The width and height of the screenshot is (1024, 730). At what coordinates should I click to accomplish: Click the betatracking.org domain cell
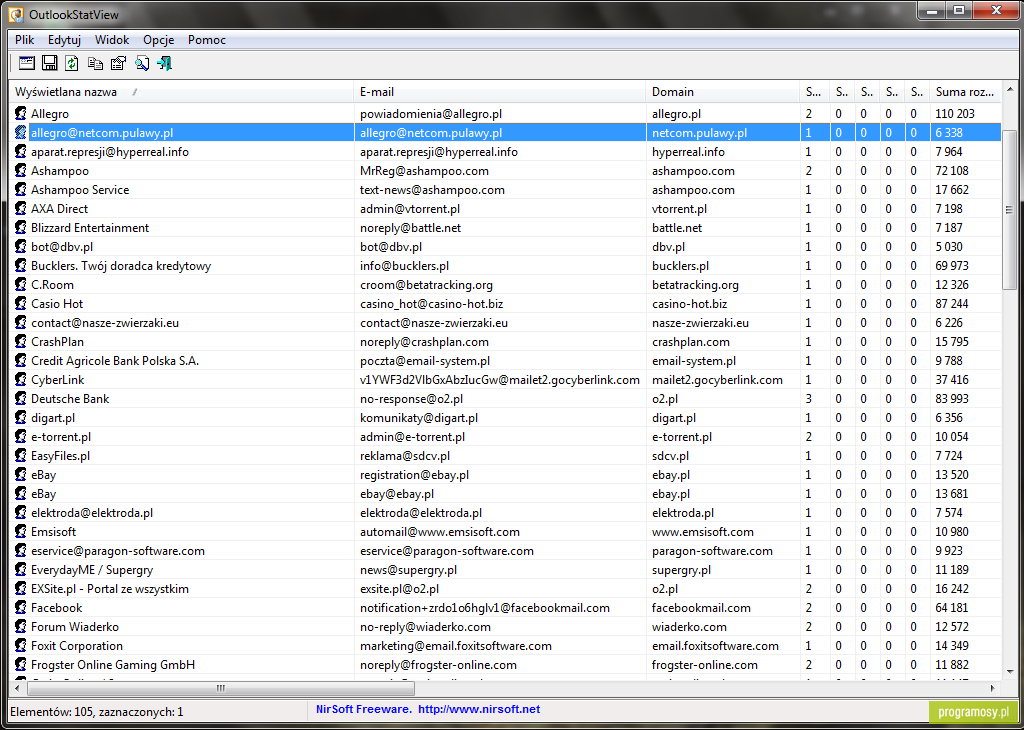[x=695, y=285]
